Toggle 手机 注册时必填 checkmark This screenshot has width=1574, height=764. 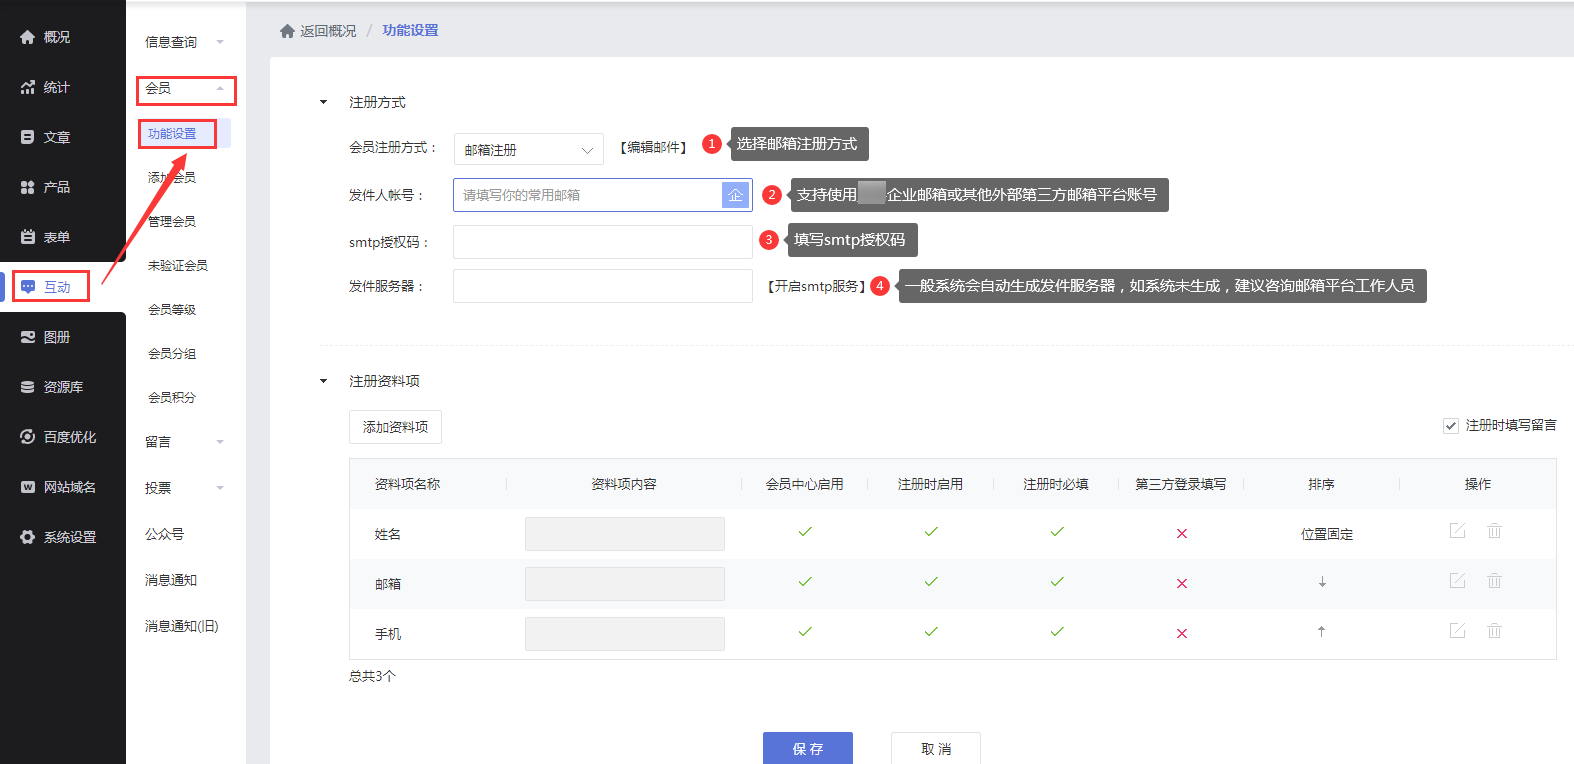tap(1057, 632)
